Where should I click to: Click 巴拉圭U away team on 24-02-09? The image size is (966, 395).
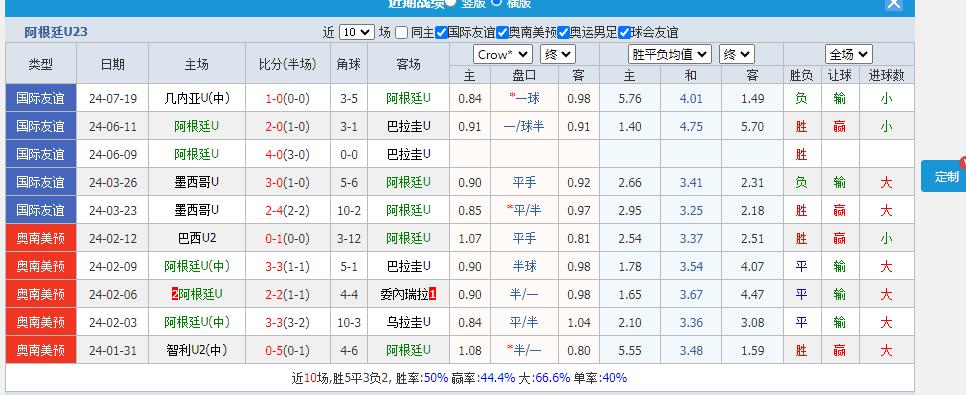tap(408, 266)
